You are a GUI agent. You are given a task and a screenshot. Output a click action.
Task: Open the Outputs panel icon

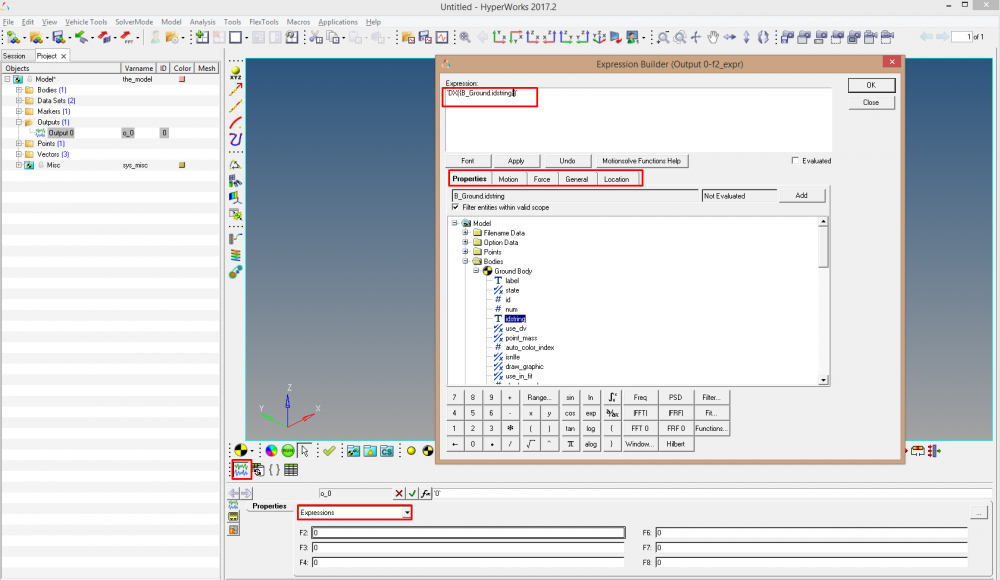pyautogui.click(x=241, y=470)
